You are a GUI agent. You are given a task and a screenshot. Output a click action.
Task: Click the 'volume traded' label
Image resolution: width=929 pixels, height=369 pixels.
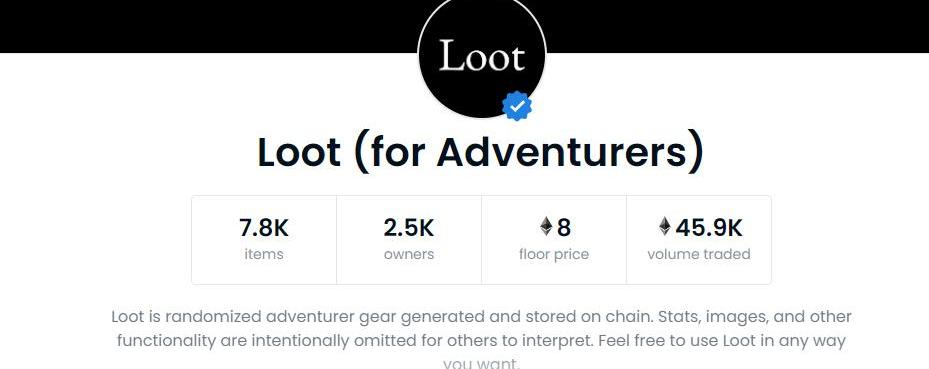tap(699, 255)
